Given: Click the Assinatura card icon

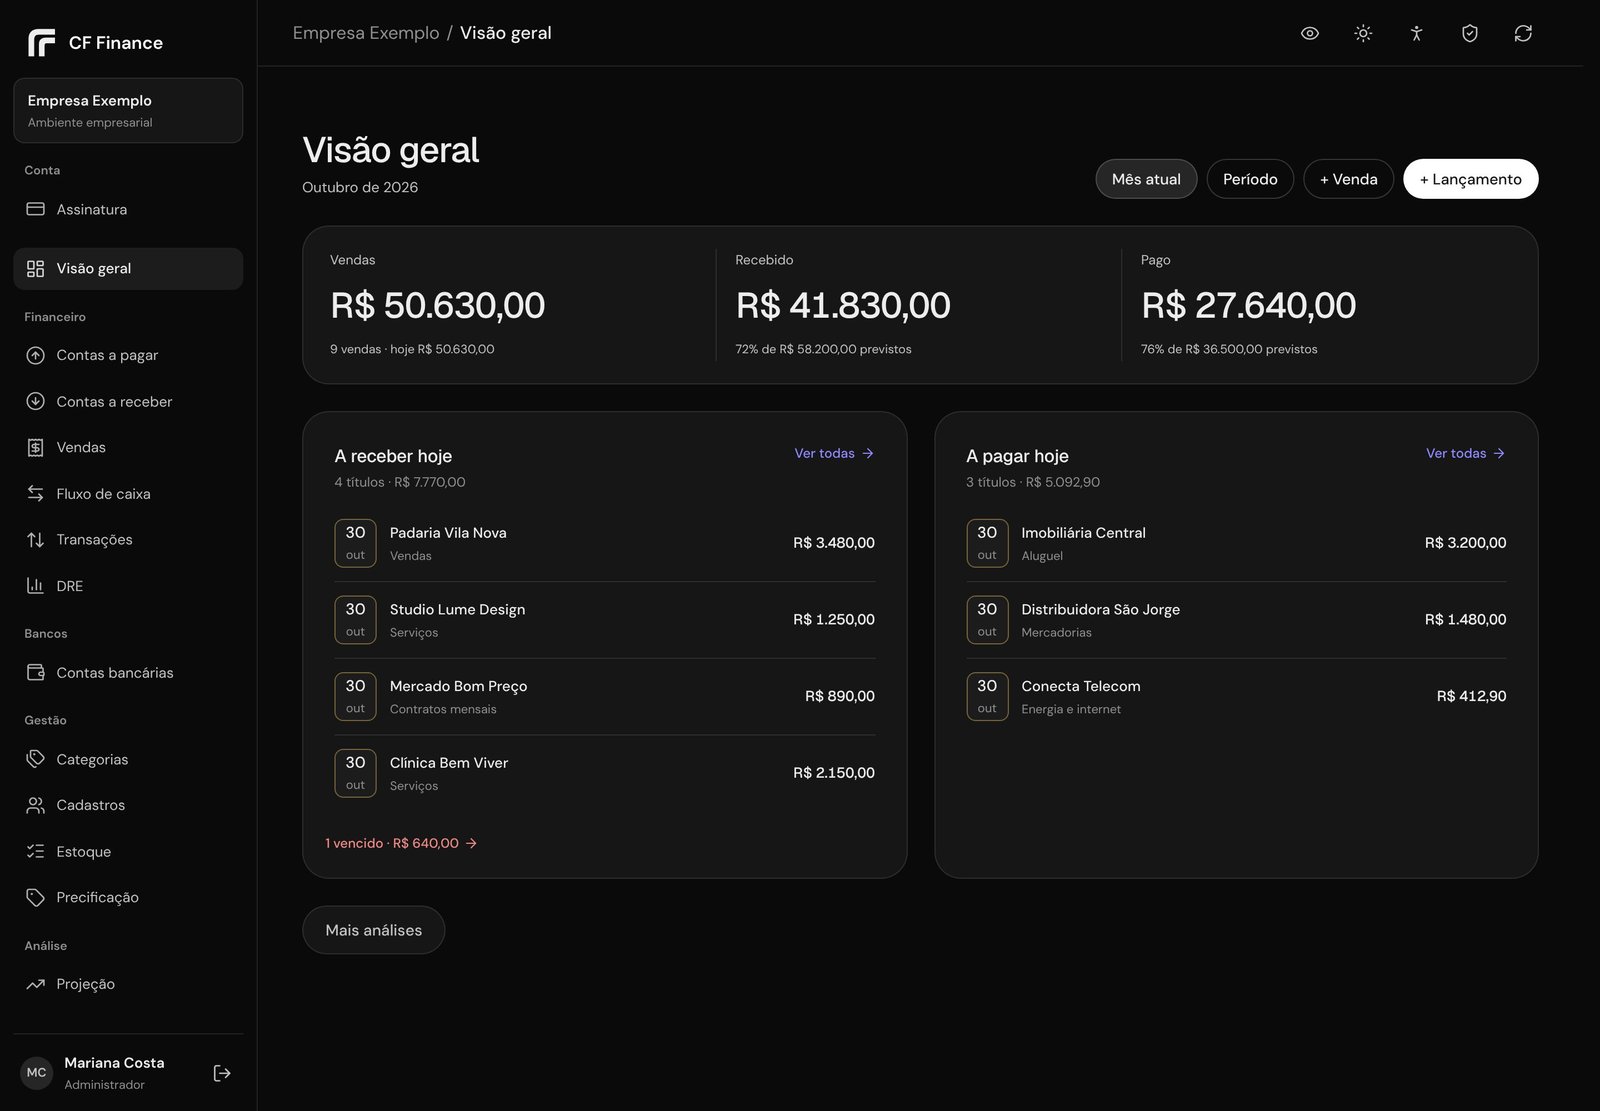Looking at the screenshot, I should [x=36, y=209].
